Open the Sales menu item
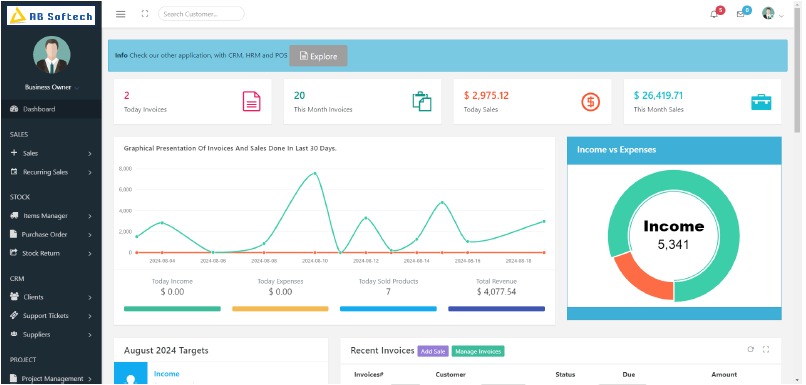This screenshot has height=385, width=806. pos(51,153)
